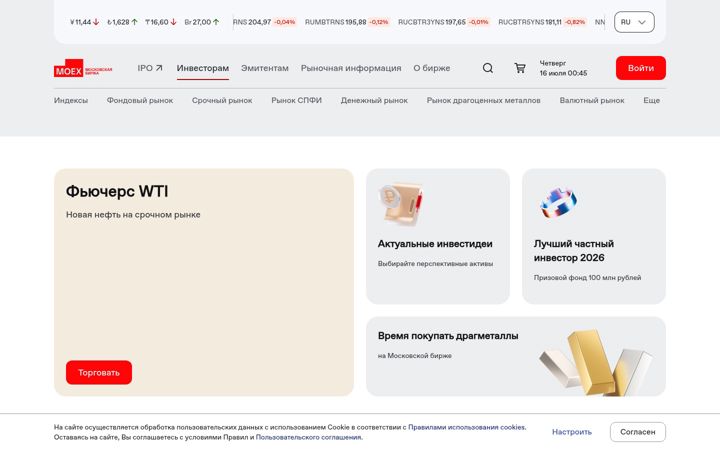Expand the Еще menu
This screenshot has height=450, width=720.
tap(651, 100)
